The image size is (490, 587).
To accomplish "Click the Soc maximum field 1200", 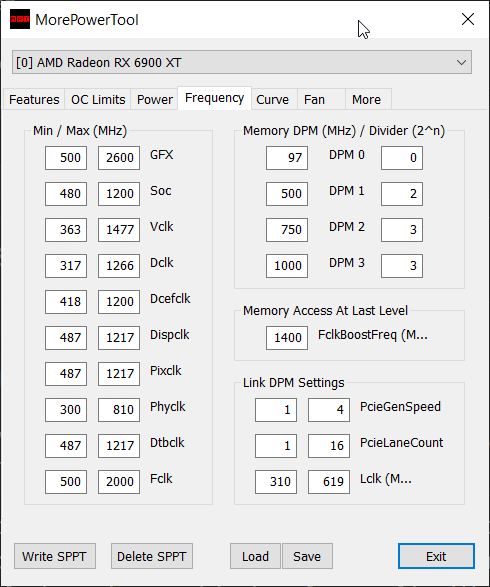I will click(119, 194).
